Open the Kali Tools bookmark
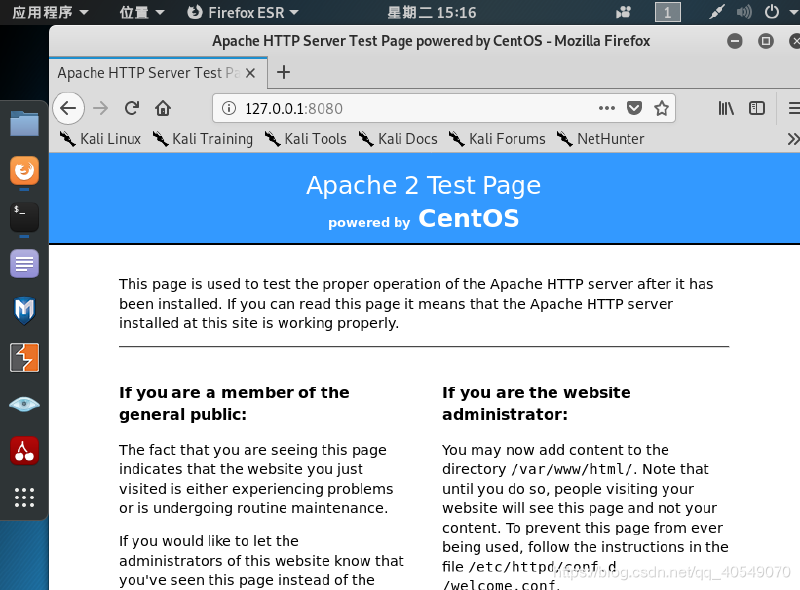 [305, 139]
